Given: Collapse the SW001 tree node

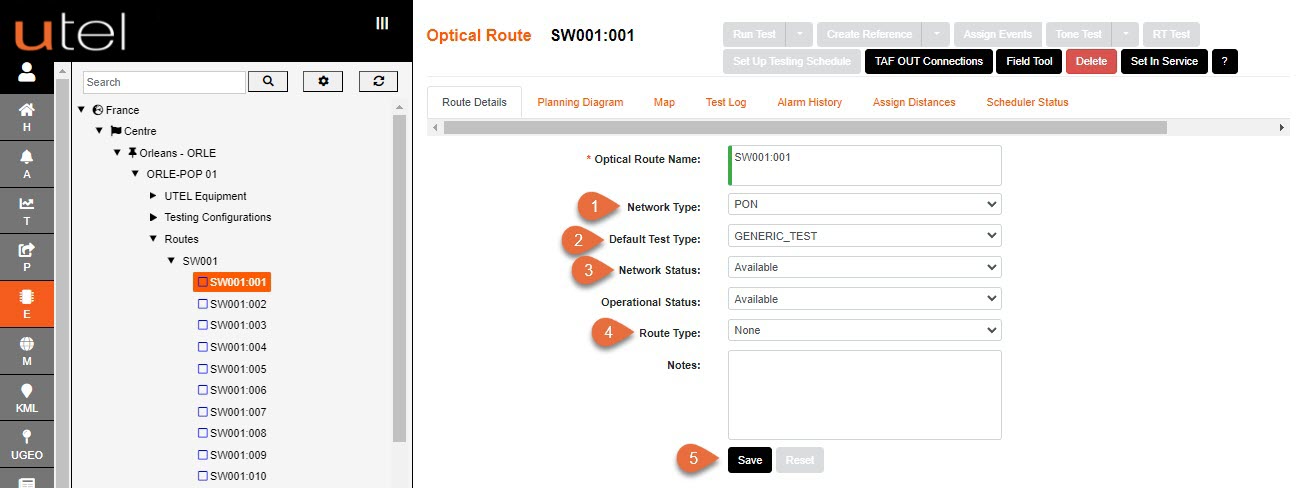Looking at the screenshot, I should tap(171, 261).
